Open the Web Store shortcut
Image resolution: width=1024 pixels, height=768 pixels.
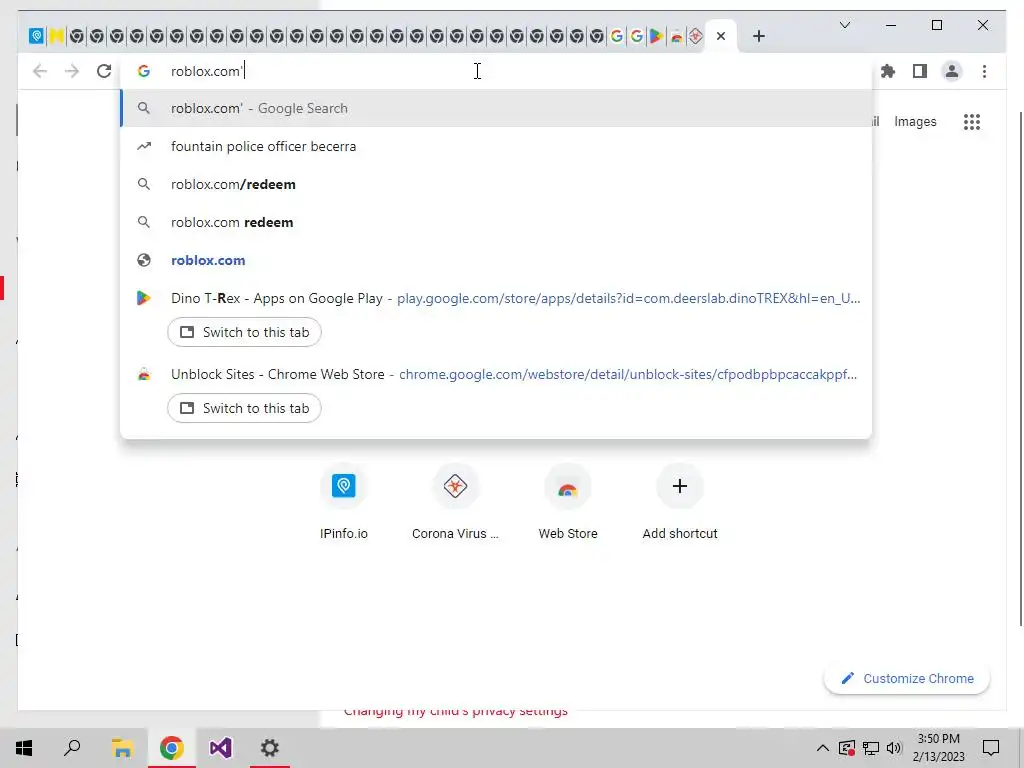coord(568,503)
